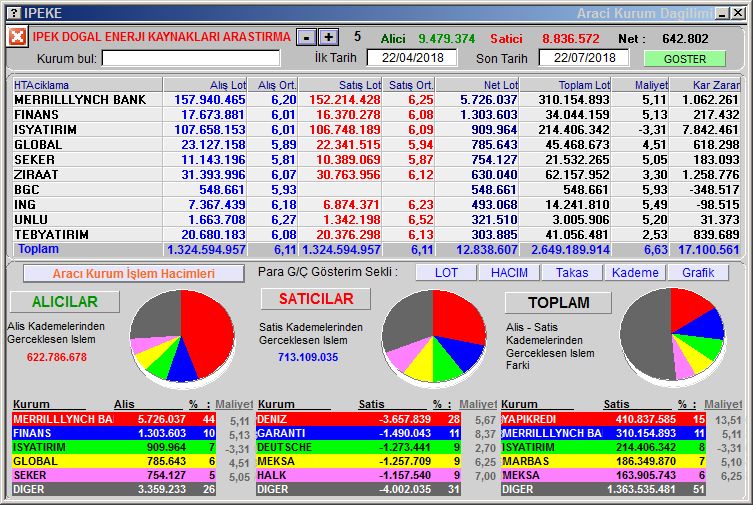Click the Alici 9.479.374 value
The image size is (753, 505).
pyautogui.click(x=446, y=38)
